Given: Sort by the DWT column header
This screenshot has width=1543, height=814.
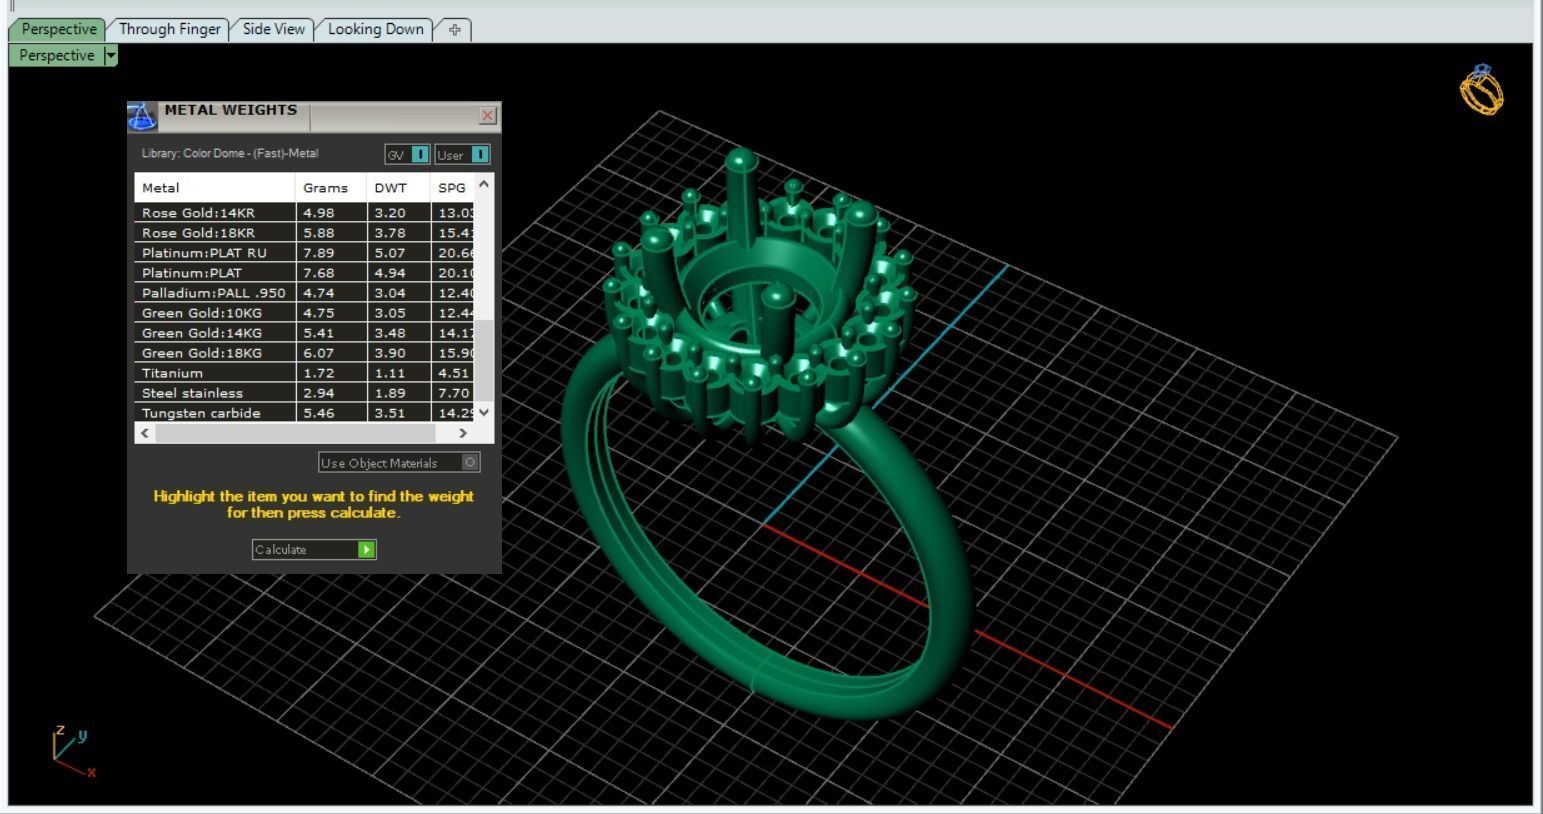Looking at the screenshot, I should click(398, 188).
